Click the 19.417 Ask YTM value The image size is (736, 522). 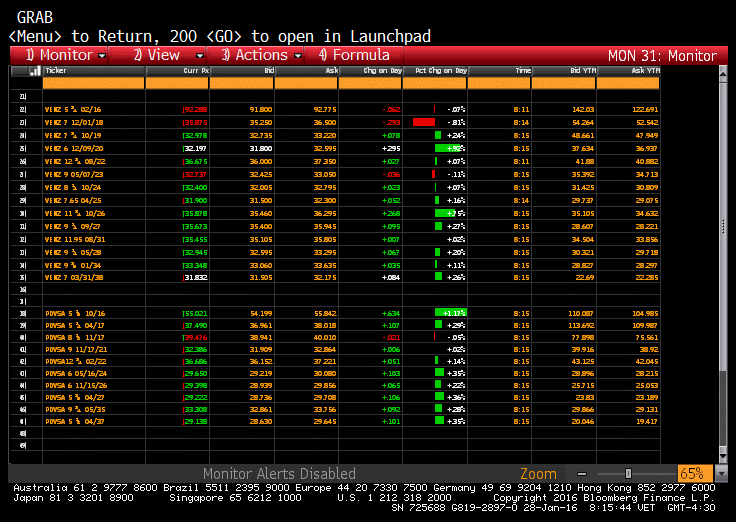(x=646, y=422)
